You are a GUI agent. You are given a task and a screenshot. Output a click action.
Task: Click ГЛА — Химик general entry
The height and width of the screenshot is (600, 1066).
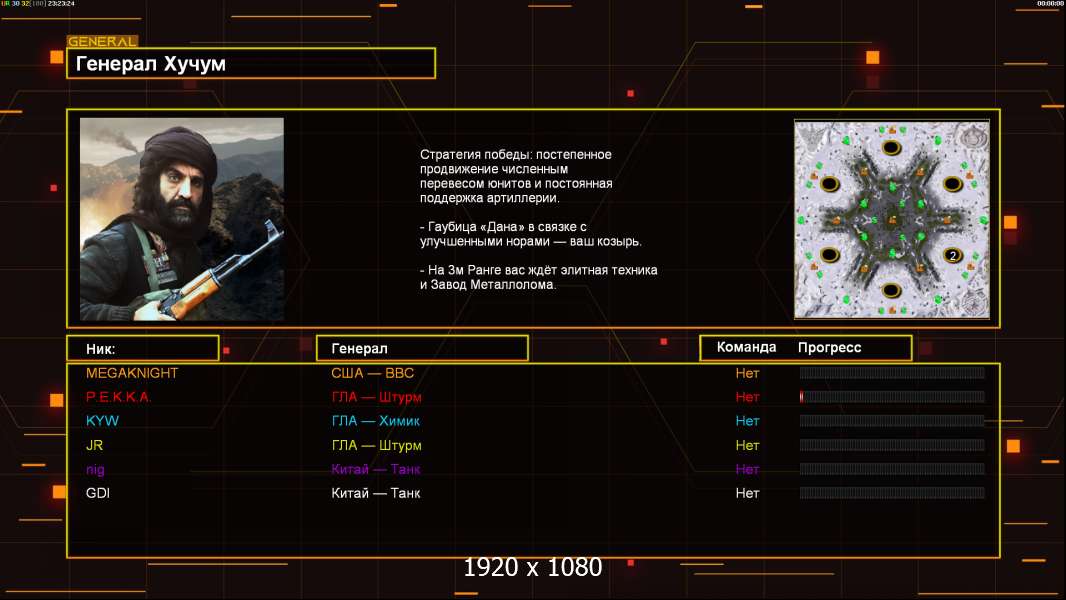click(375, 421)
